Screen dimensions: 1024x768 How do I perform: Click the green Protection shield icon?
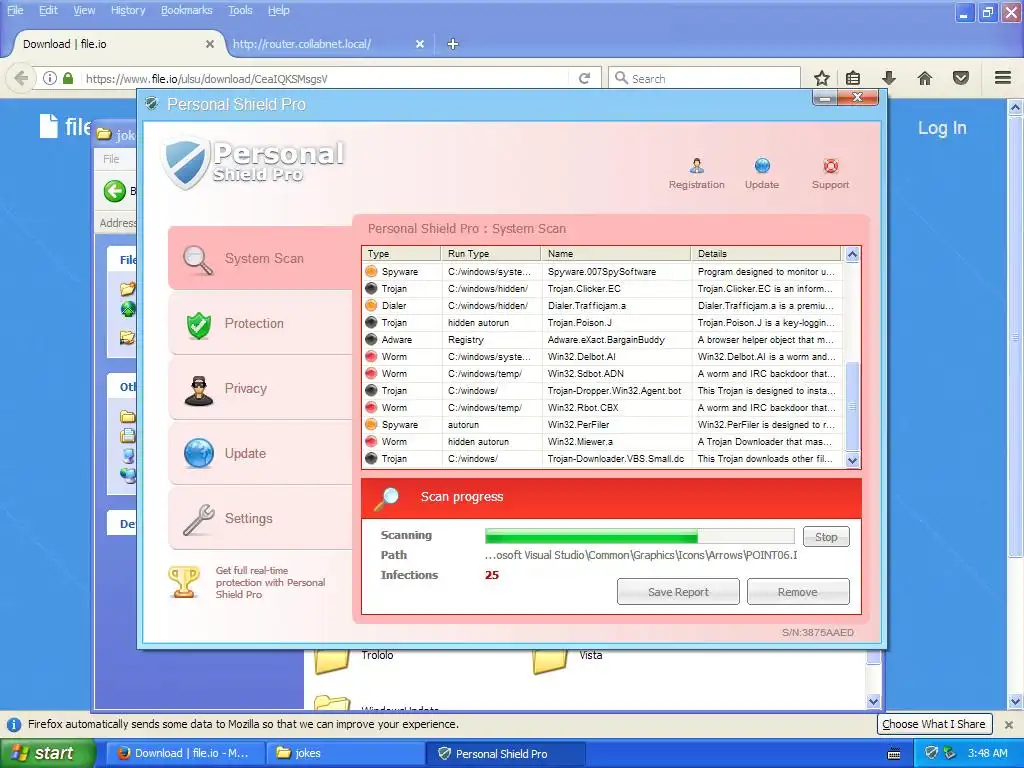point(199,325)
